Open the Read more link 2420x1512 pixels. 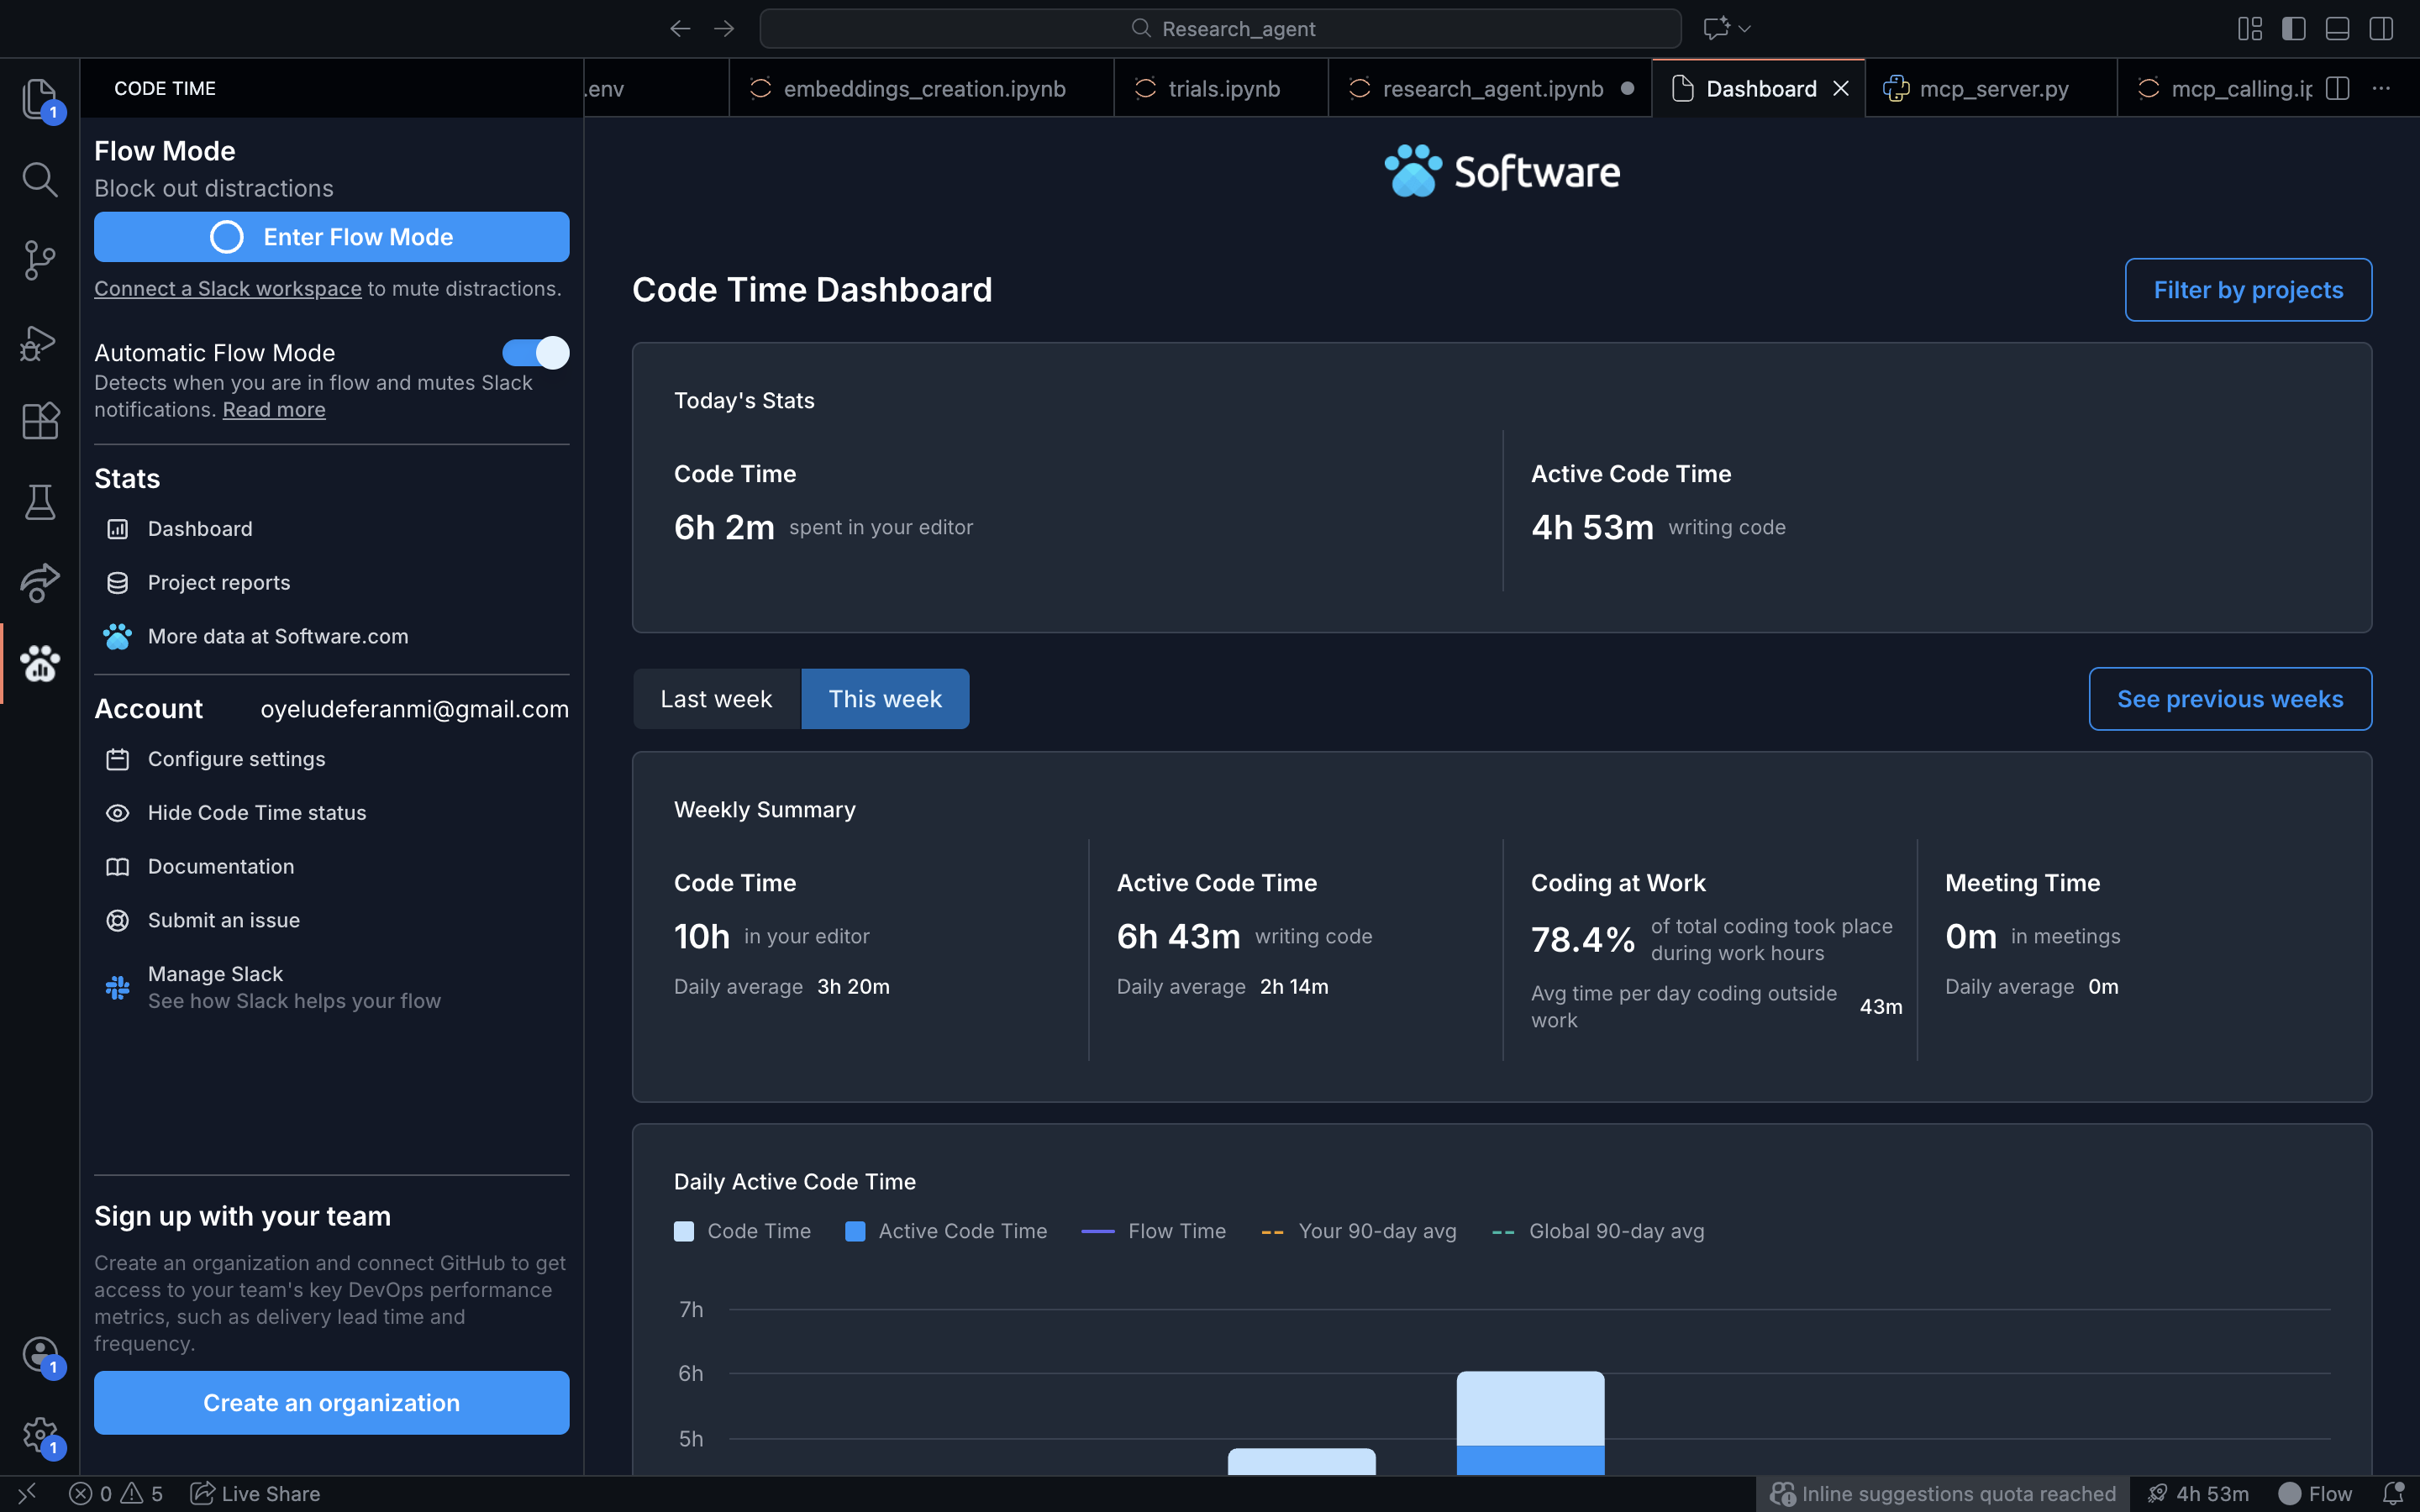point(274,409)
